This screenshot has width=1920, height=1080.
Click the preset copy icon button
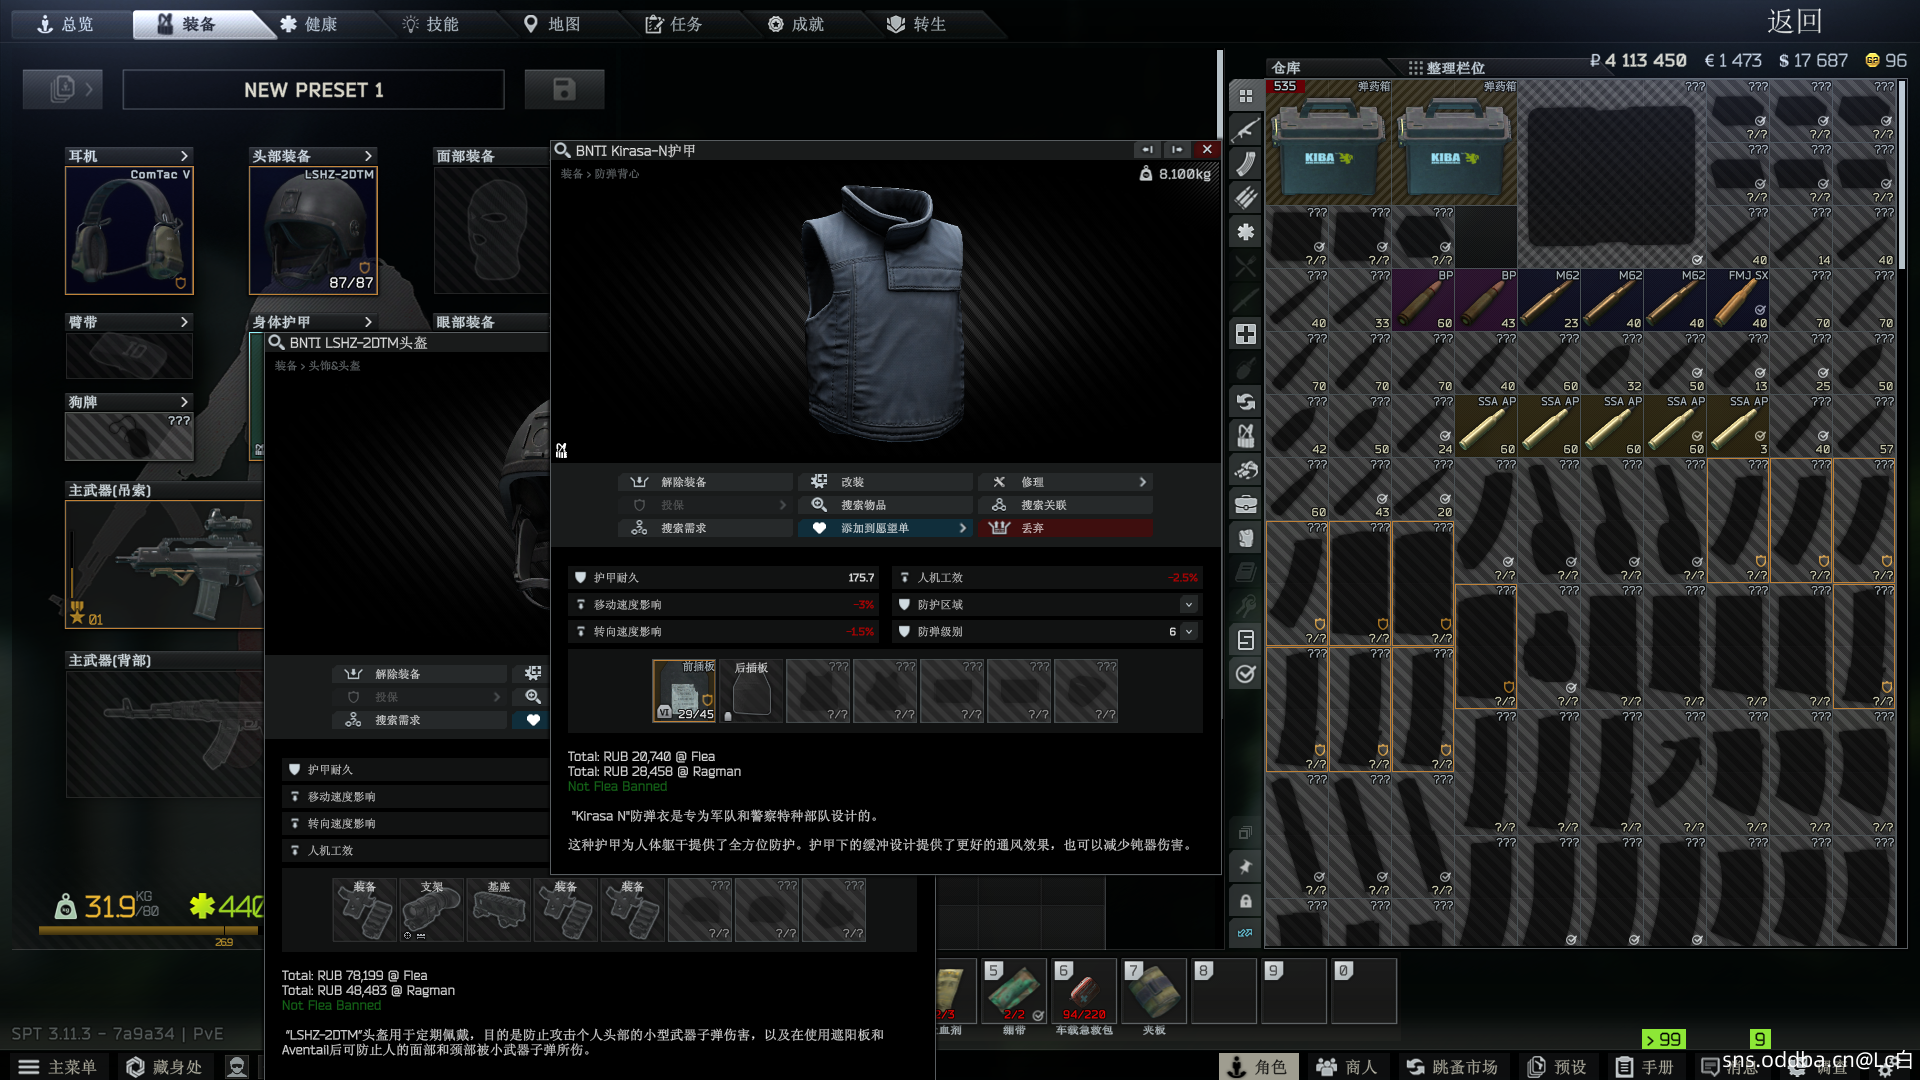pos(63,89)
